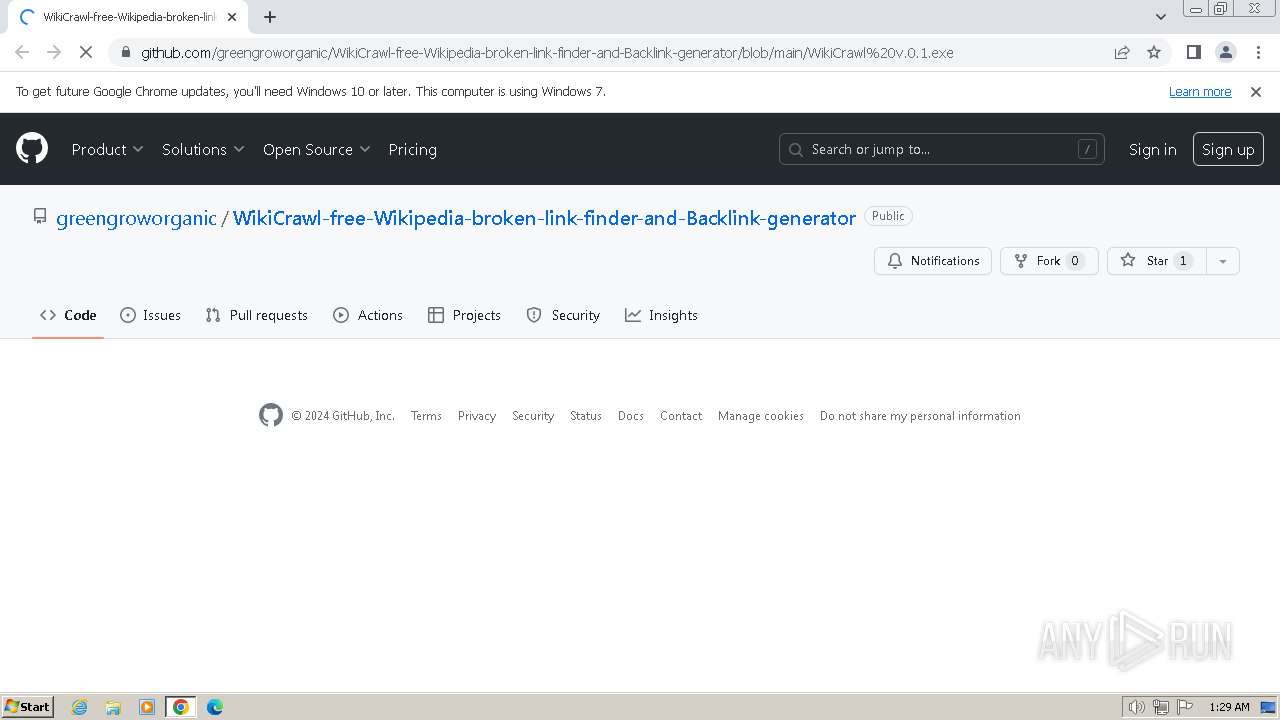This screenshot has height=720, width=1280.
Task: Open the Action Center flag icon
Action: point(1184,707)
